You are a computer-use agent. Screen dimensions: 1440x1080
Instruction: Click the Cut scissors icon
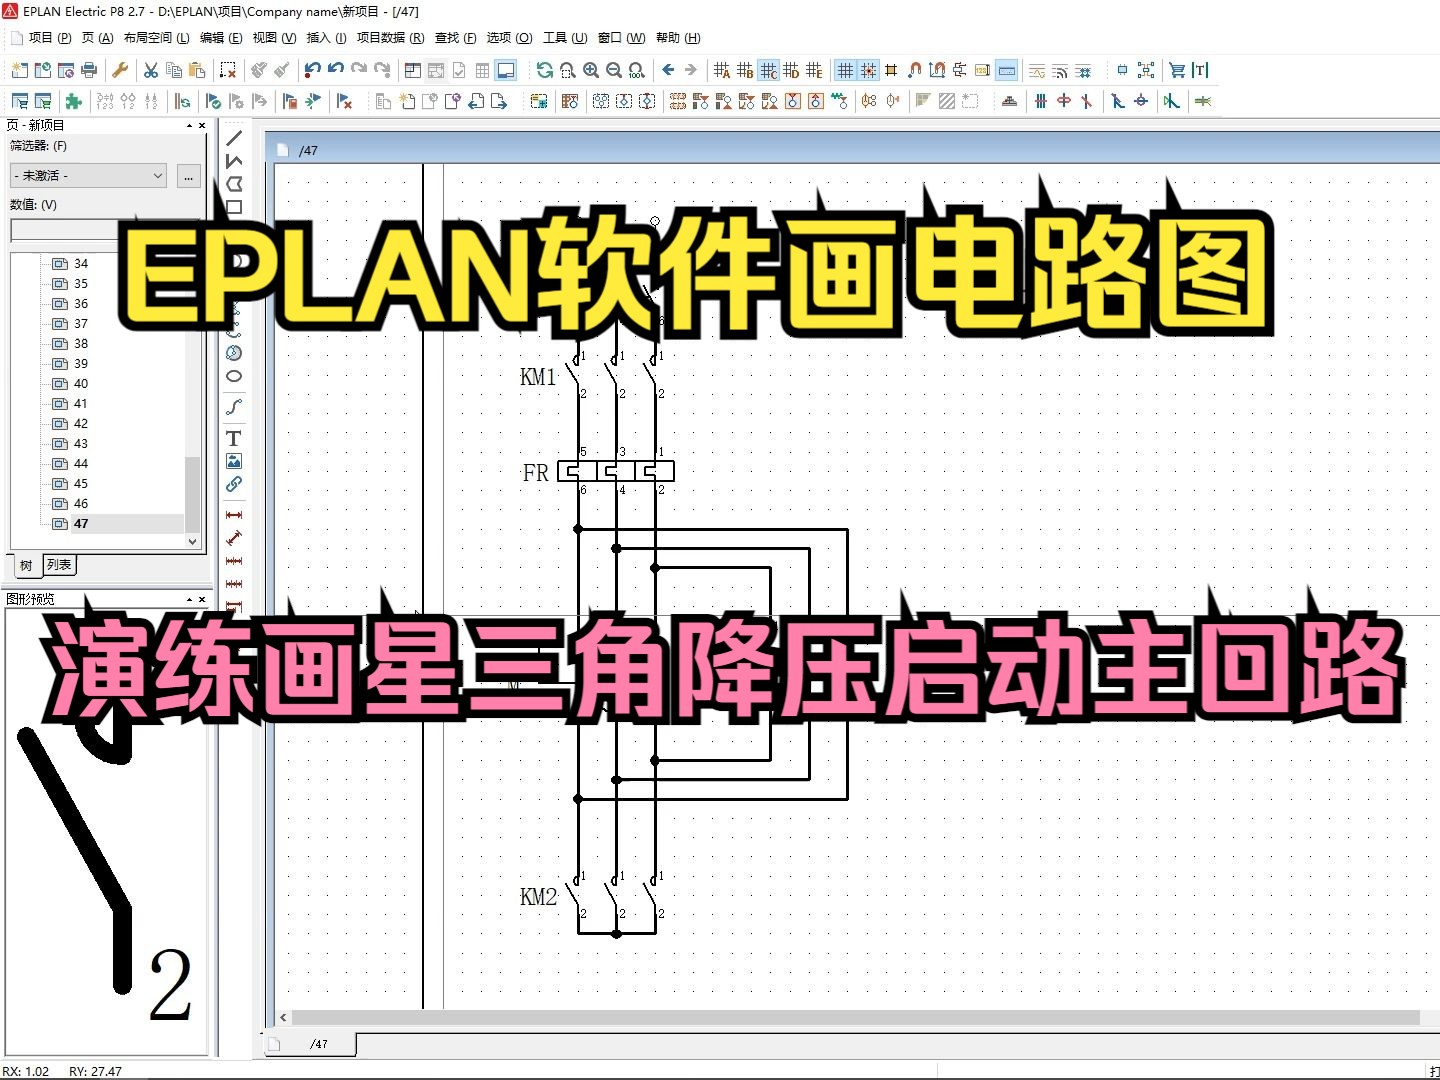click(x=150, y=70)
